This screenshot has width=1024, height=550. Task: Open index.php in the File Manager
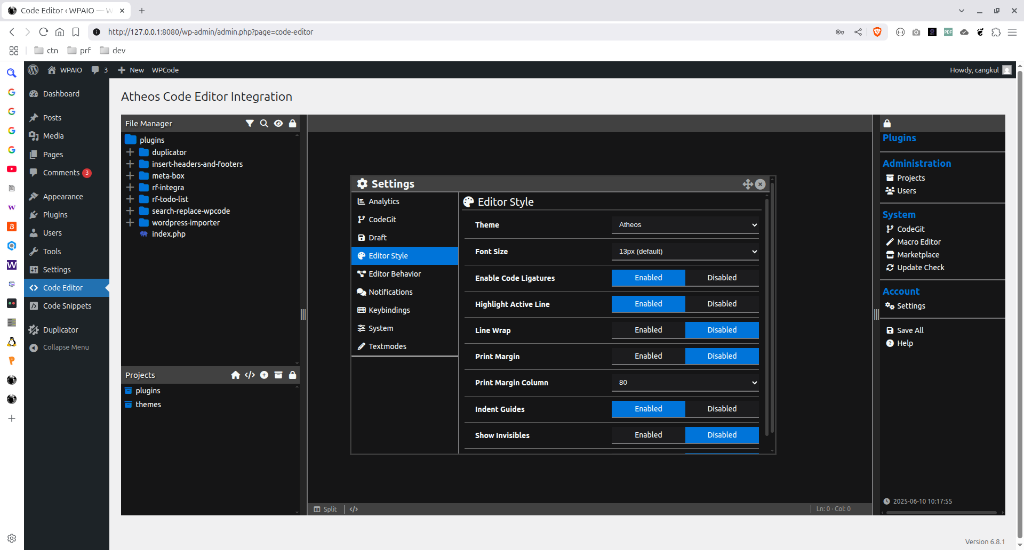168,234
